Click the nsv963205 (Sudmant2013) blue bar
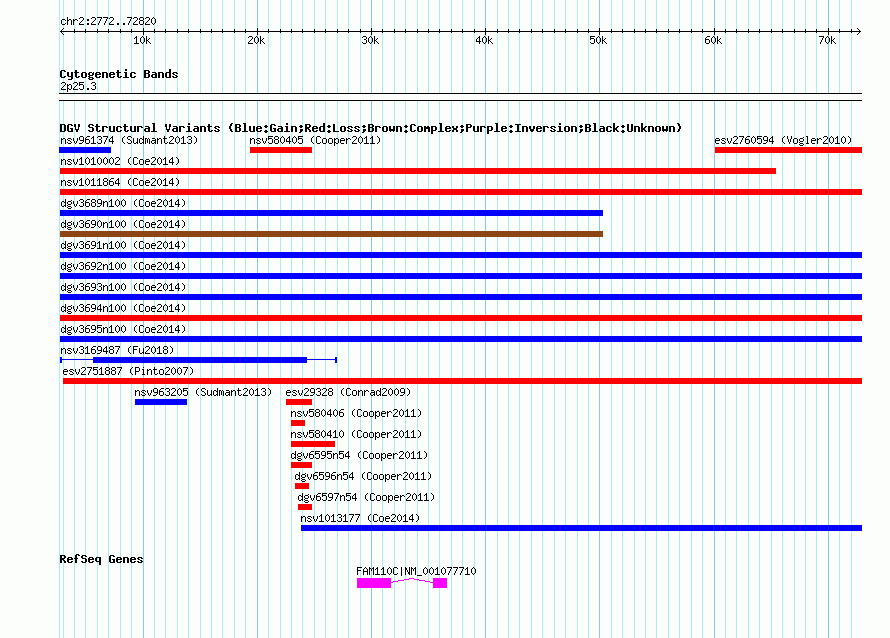Viewport: 890px width, 638px height. pos(161,402)
